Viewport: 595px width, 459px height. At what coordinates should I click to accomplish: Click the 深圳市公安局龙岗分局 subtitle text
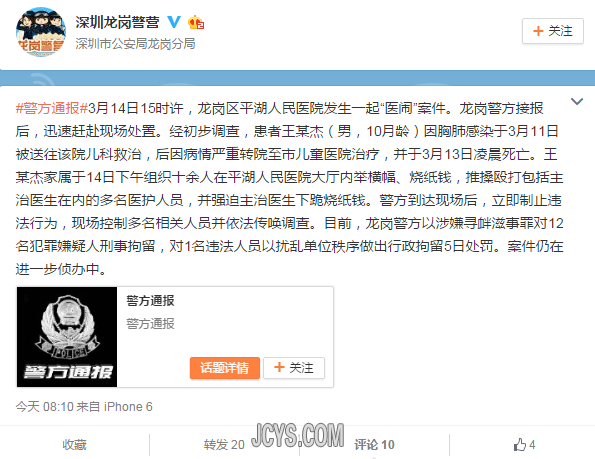coord(135,44)
